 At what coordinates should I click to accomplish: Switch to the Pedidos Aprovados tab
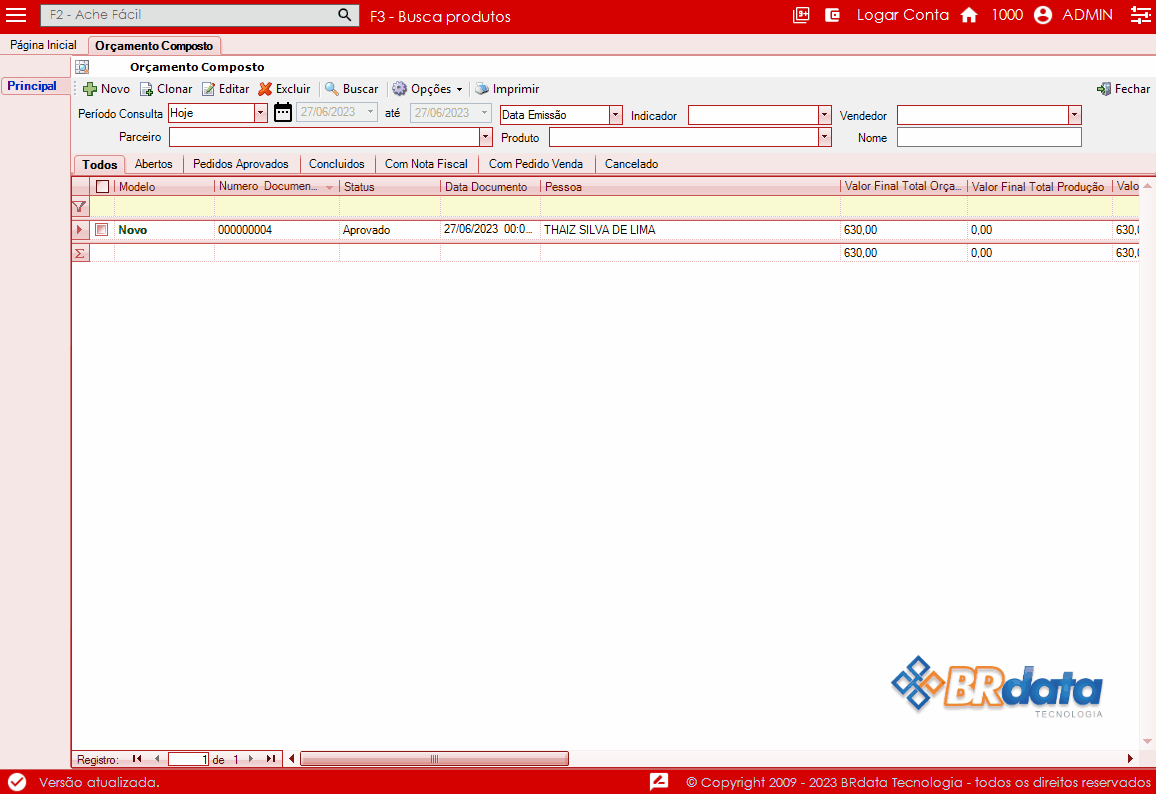click(x=240, y=164)
